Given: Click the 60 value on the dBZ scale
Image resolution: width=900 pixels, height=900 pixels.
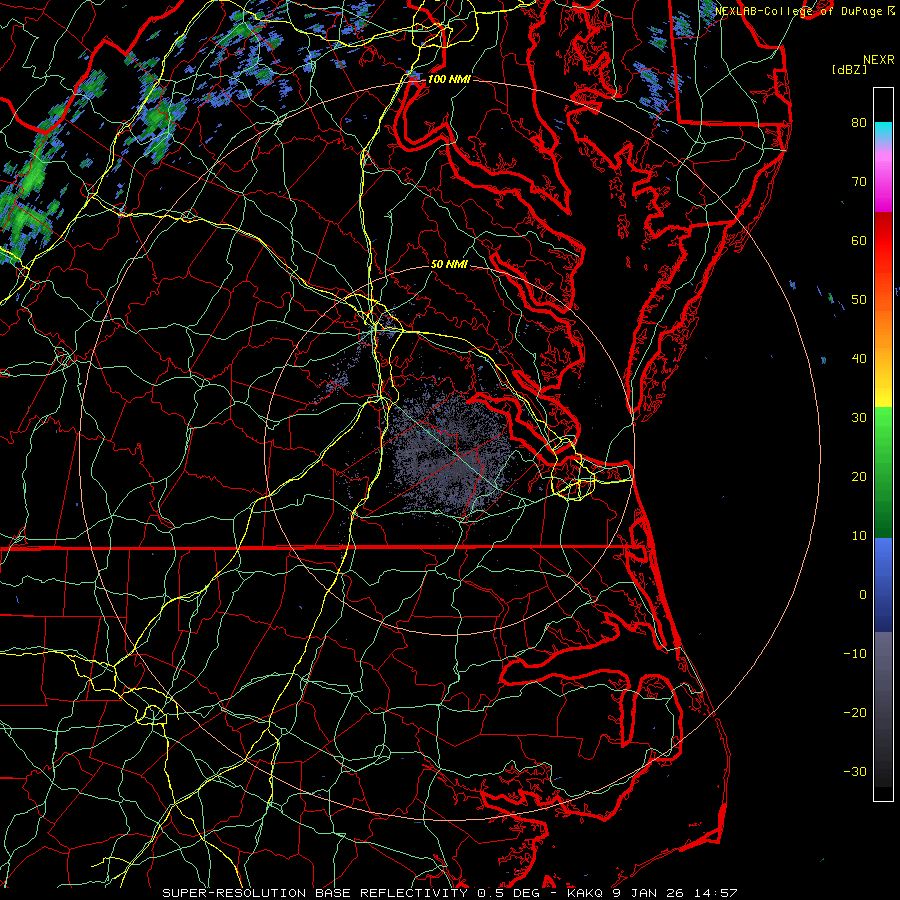Looking at the screenshot, I should tap(859, 240).
